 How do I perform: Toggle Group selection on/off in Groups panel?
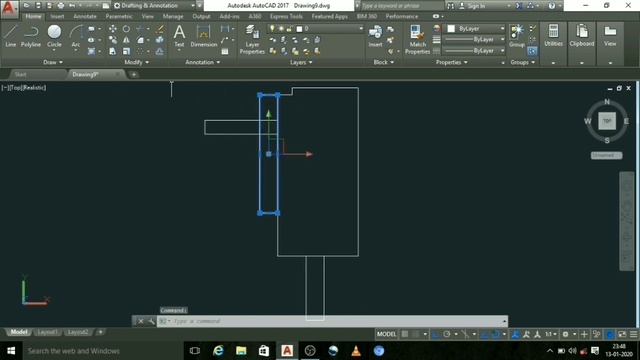tap(532, 51)
